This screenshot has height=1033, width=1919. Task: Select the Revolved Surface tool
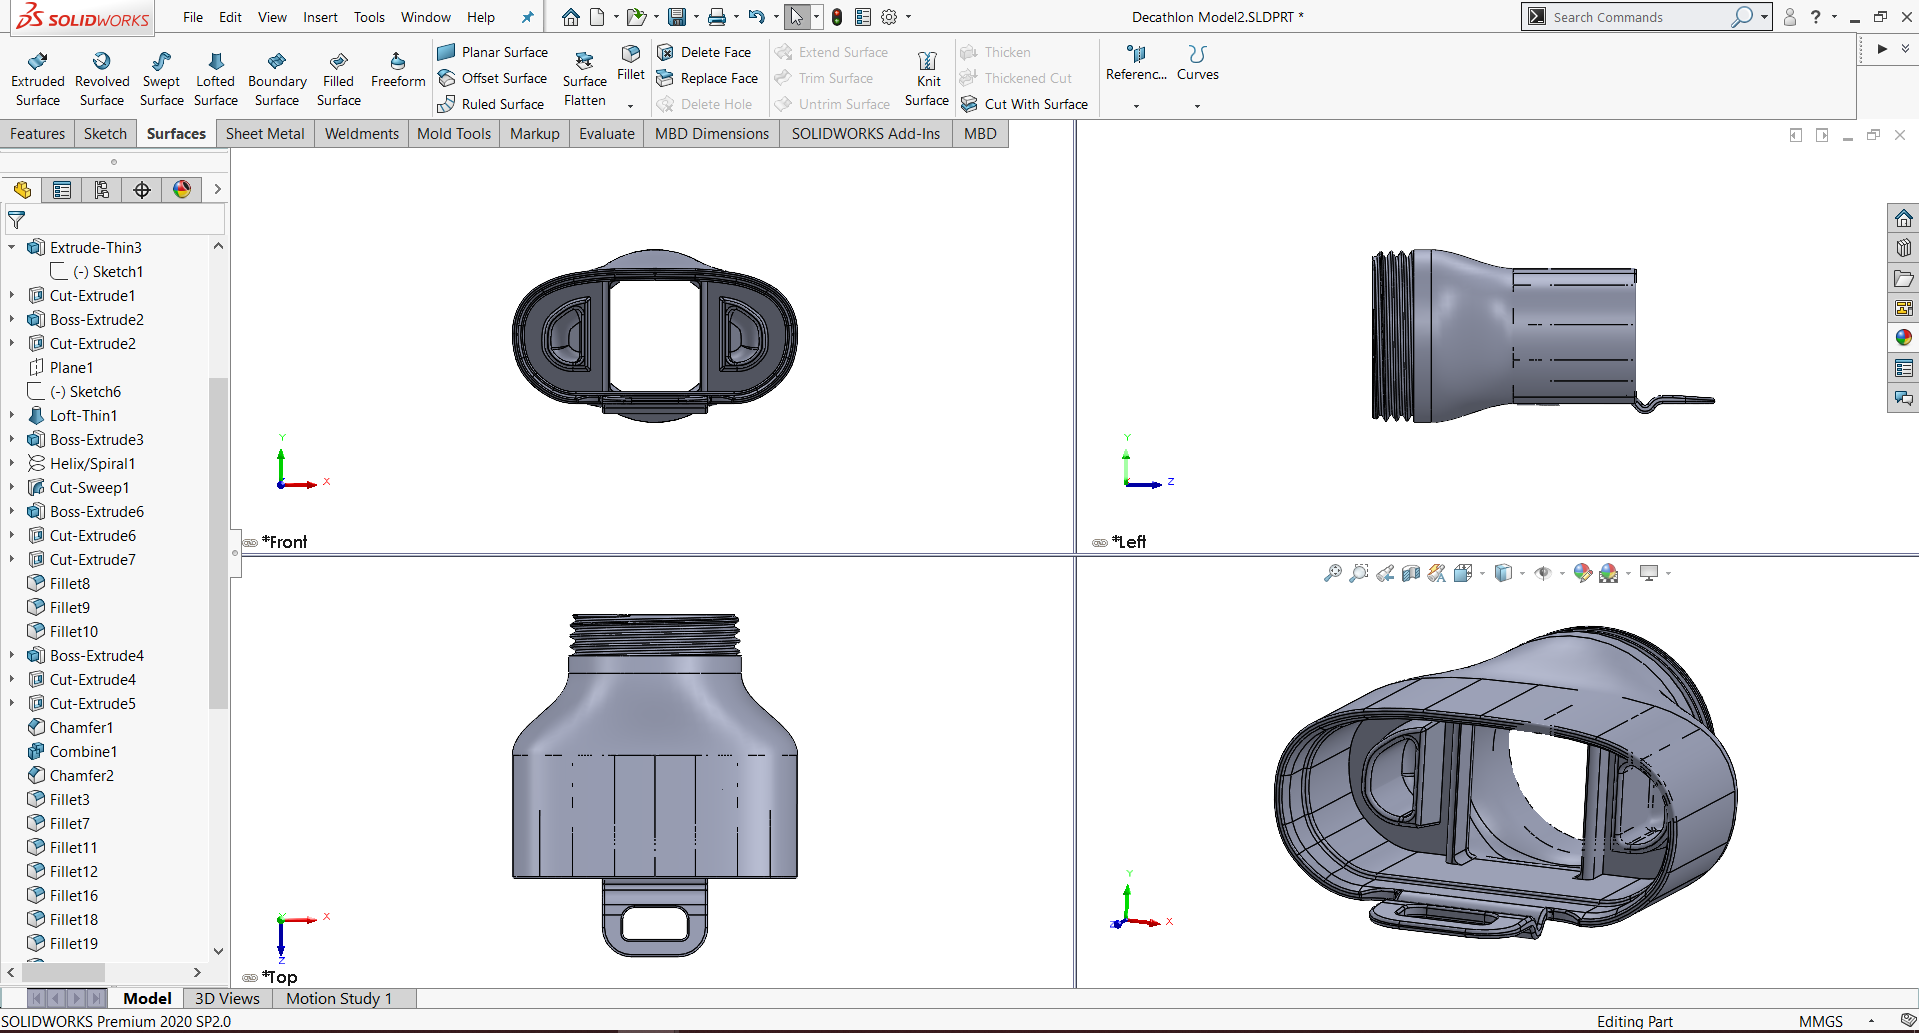102,79
